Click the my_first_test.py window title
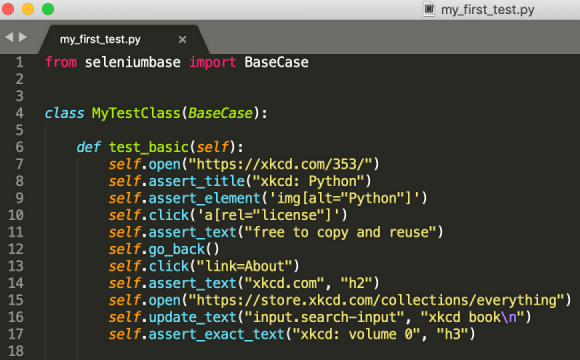 [488, 10]
